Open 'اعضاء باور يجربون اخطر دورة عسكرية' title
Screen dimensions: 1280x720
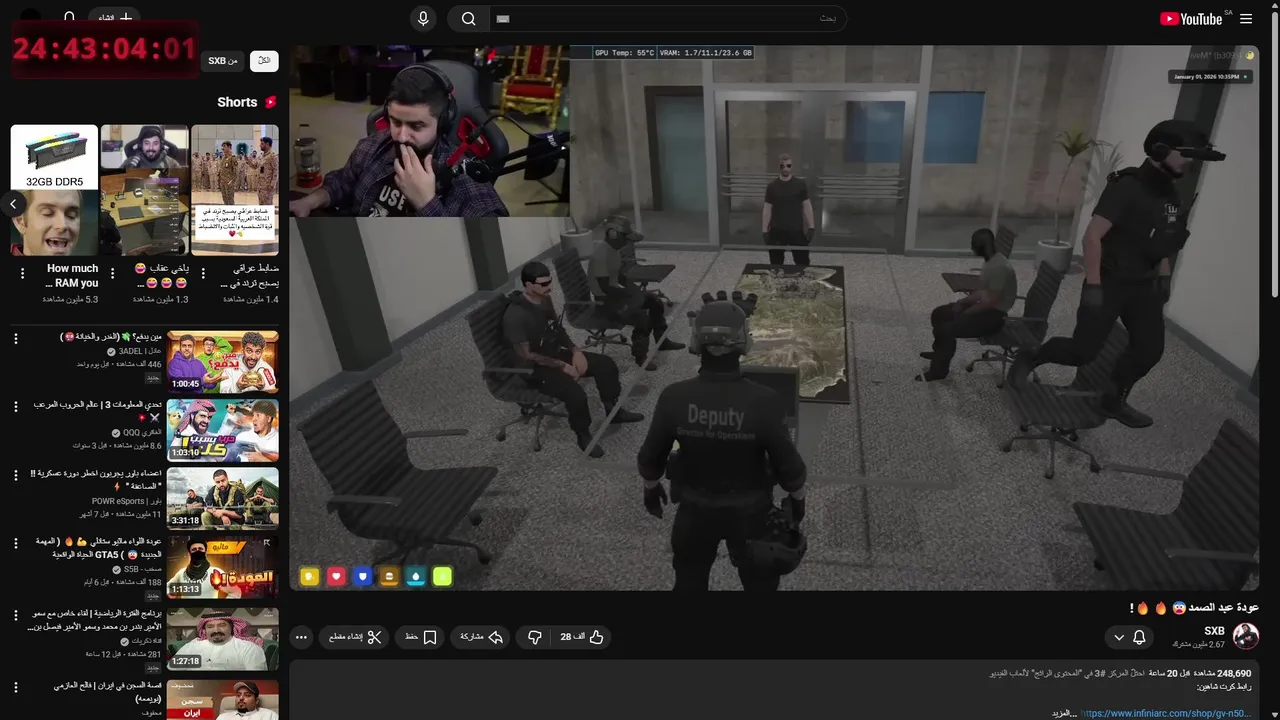[96, 479]
